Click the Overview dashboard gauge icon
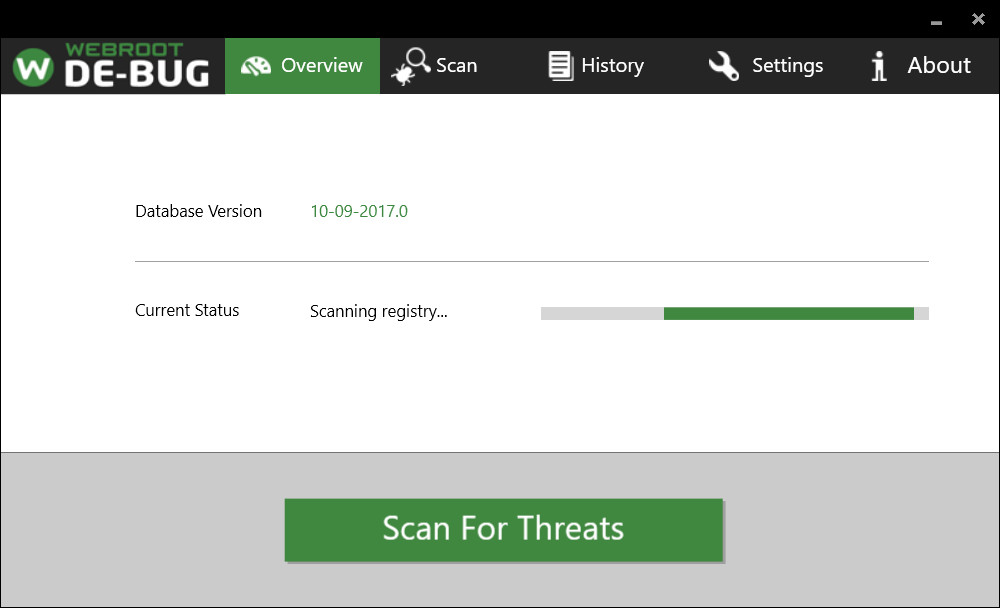1000x608 pixels. coord(256,66)
